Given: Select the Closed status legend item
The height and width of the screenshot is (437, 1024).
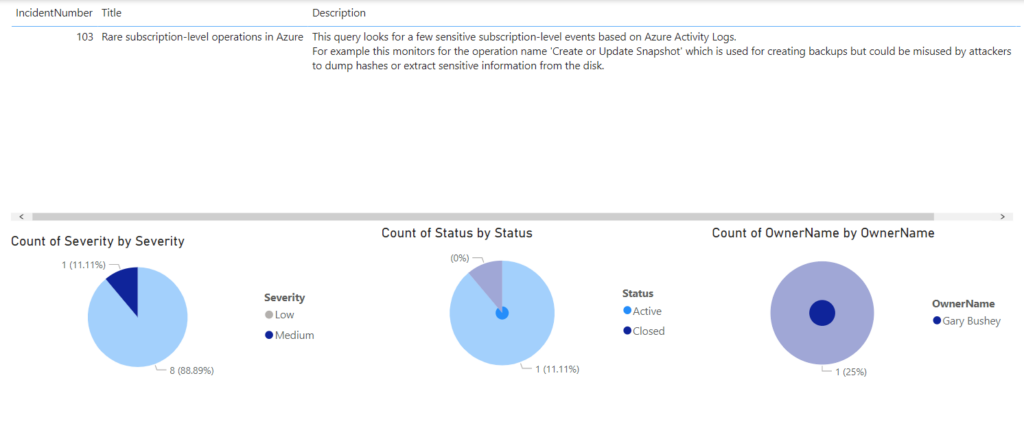Looking at the screenshot, I should [x=643, y=331].
